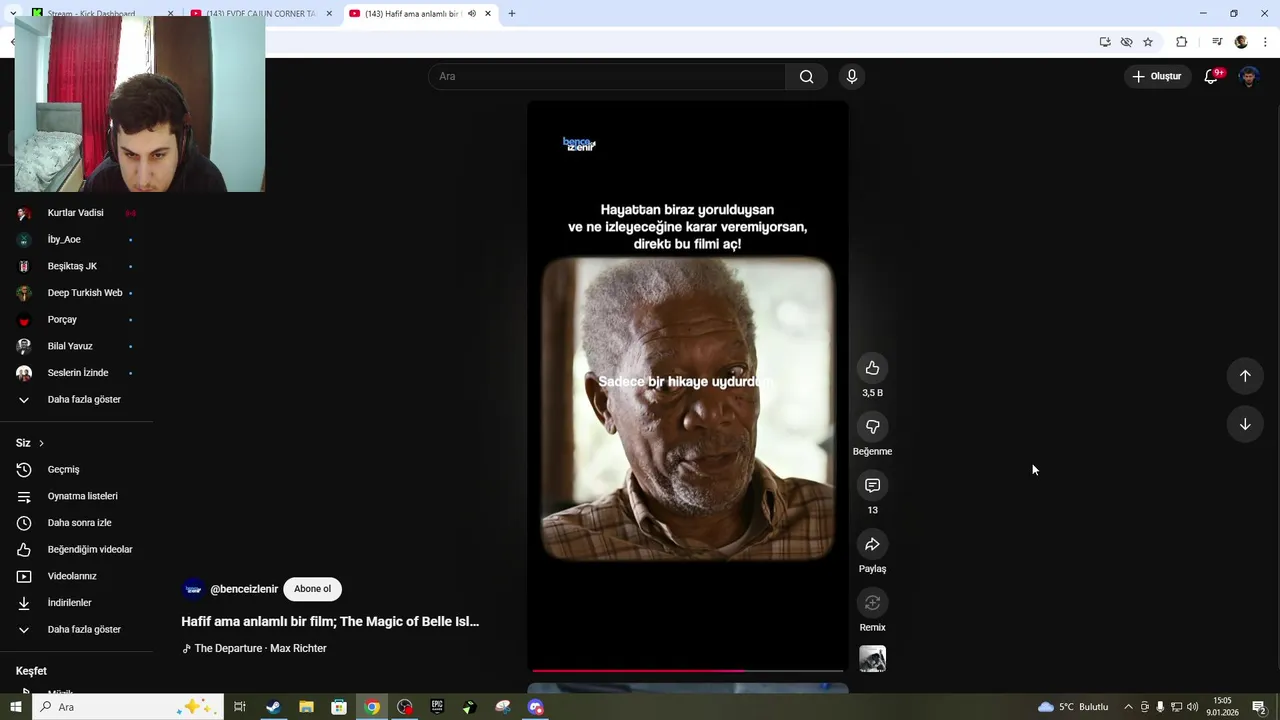Click the Oluştur create button
Screen dimensions: 1280x720
[x=1156, y=76]
